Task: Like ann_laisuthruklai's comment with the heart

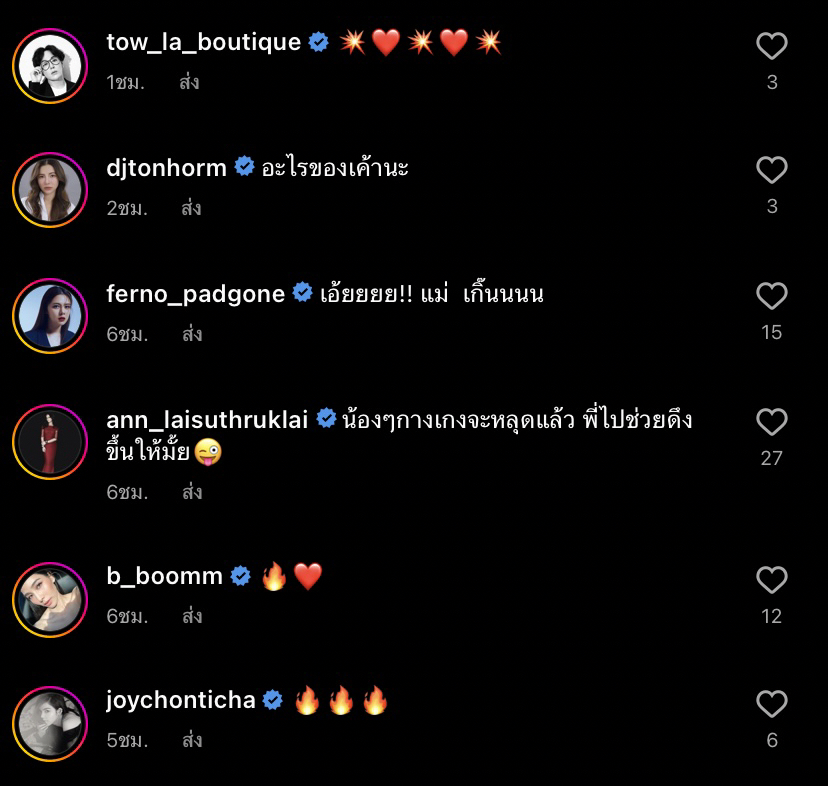Action: tap(771, 422)
